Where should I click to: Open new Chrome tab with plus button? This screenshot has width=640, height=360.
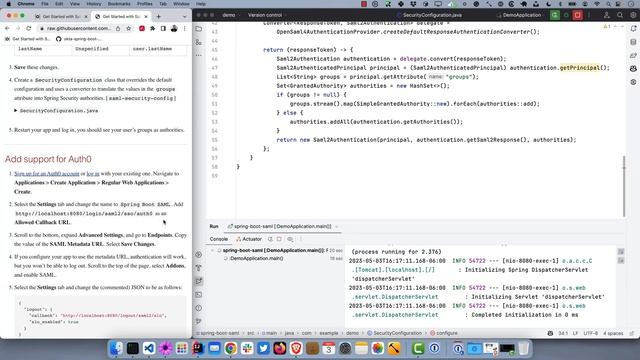click(158, 17)
